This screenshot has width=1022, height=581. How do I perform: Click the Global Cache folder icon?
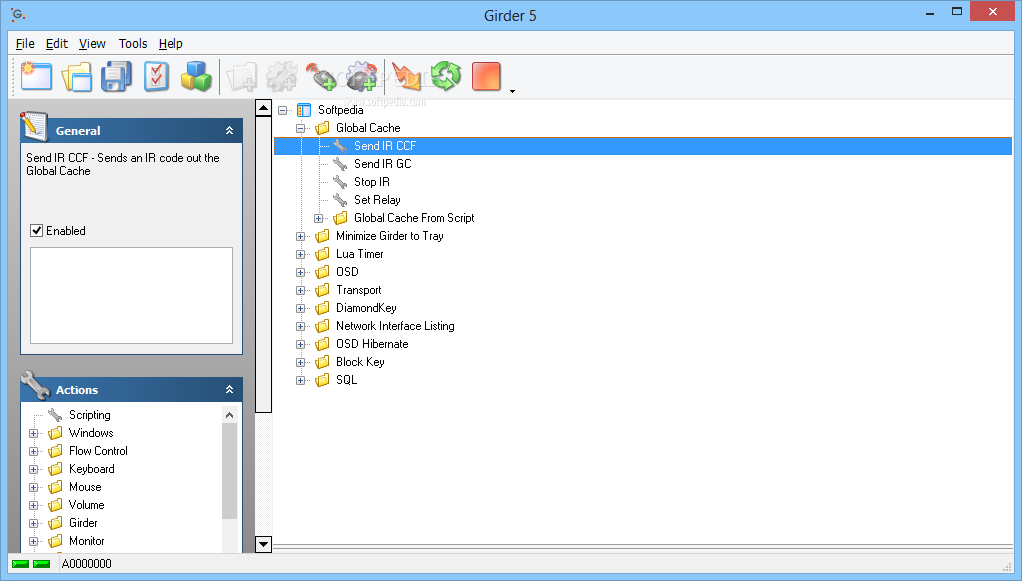click(322, 128)
